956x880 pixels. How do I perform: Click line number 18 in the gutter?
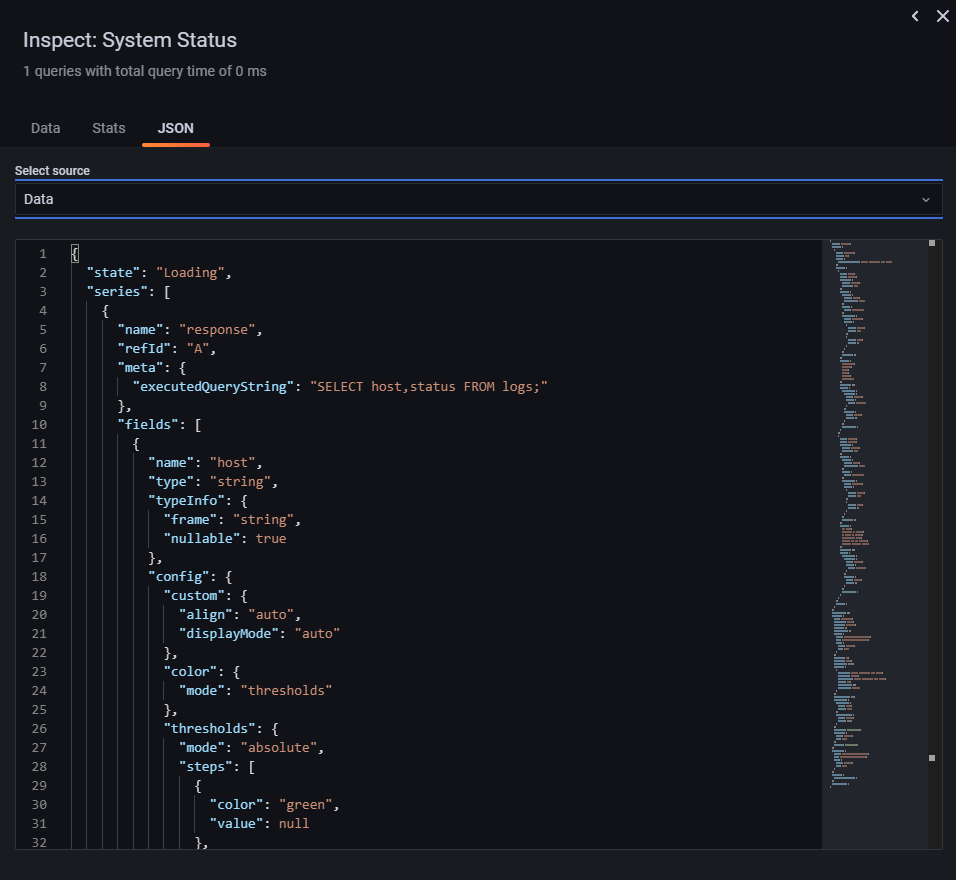[x=39, y=577]
